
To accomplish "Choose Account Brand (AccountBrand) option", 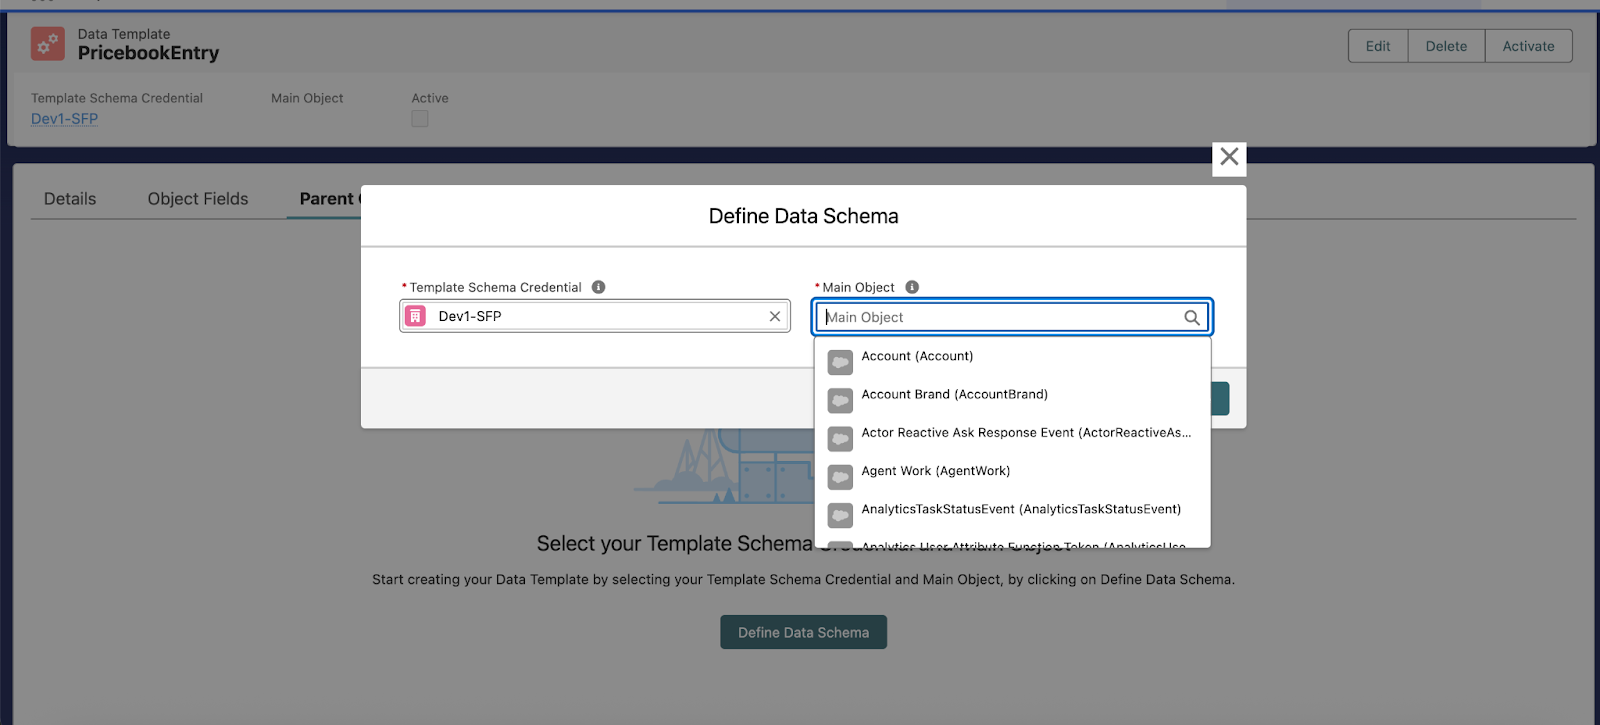I will coord(954,395).
